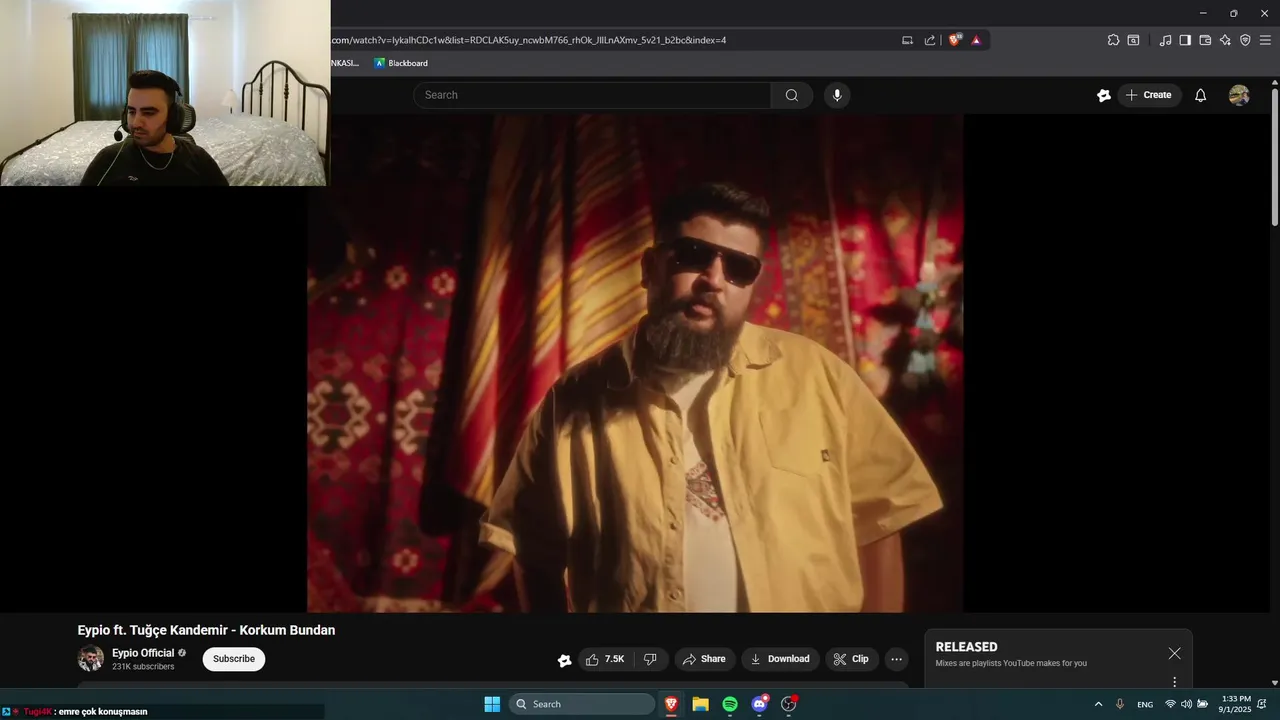Click the chat message emre çok konuşmasın
Screen dimensions: 1280x720
click(x=103, y=712)
